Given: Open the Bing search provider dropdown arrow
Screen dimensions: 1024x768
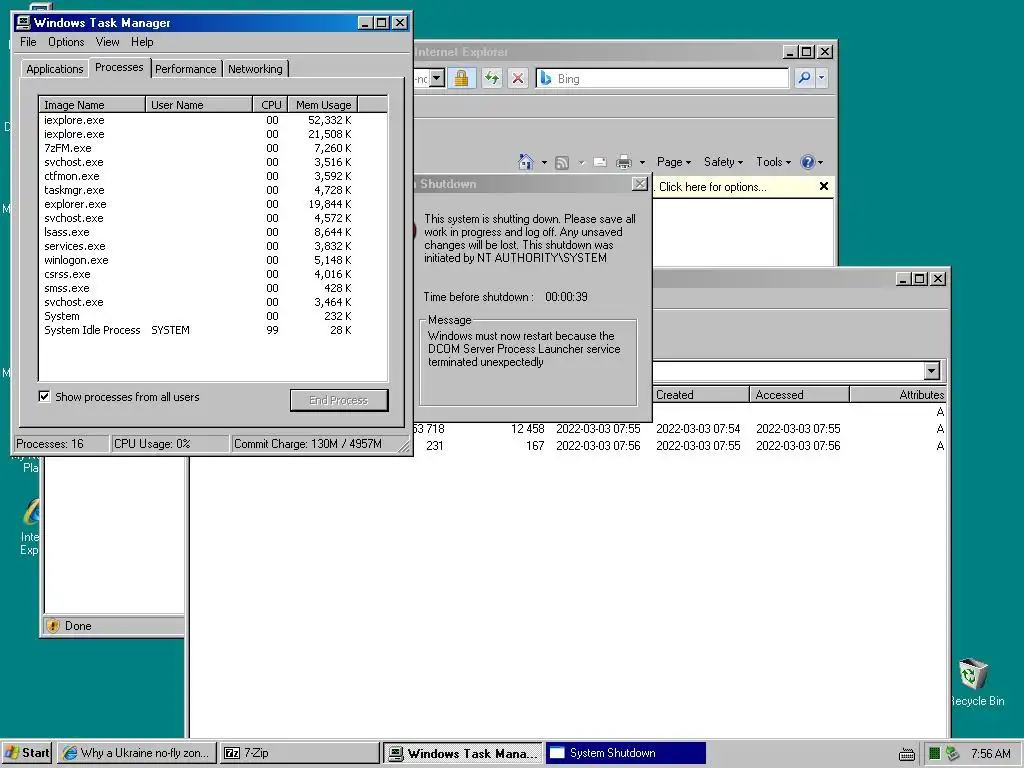Looking at the screenshot, I should point(822,78).
